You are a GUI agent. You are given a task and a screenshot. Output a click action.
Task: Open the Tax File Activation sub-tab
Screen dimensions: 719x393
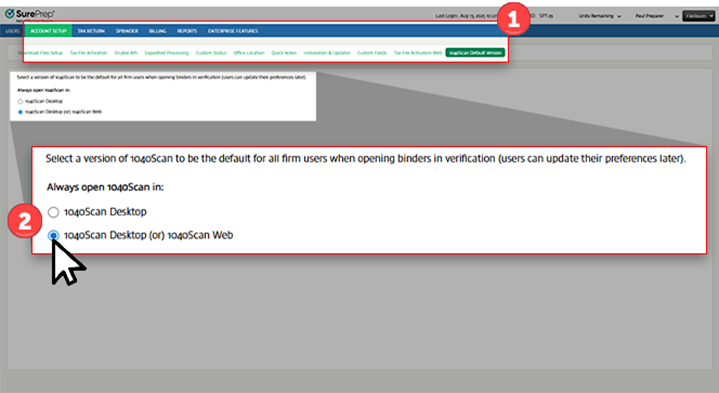(x=88, y=53)
